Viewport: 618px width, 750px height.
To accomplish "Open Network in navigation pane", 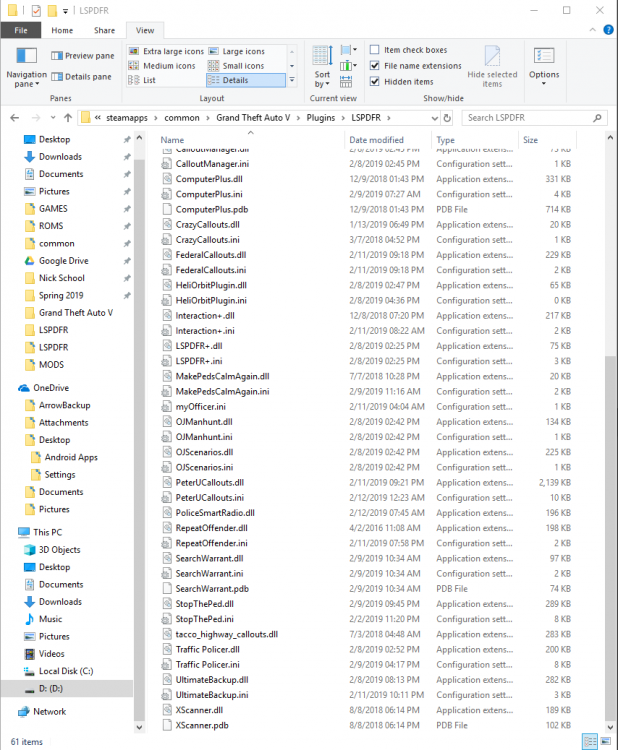I will (x=49, y=712).
